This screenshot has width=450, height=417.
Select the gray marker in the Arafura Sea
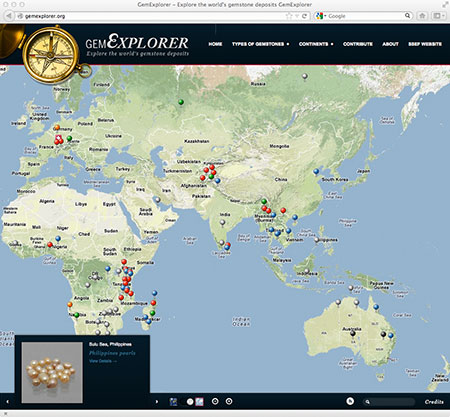[x=350, y=288]
